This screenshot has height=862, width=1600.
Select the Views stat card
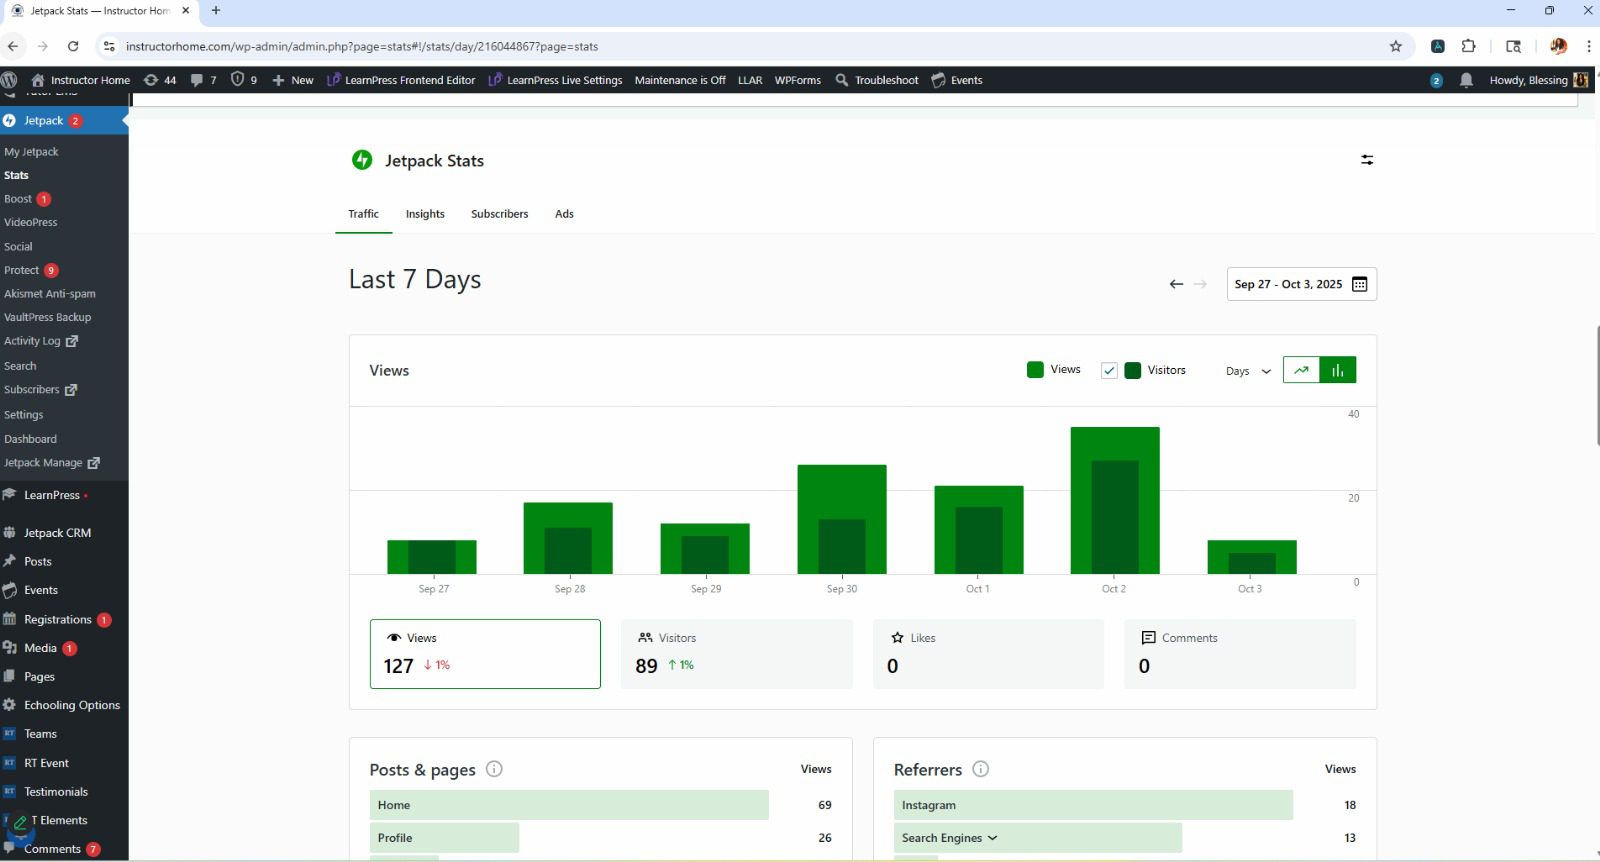pyautogui.click(x=485, y=654)
